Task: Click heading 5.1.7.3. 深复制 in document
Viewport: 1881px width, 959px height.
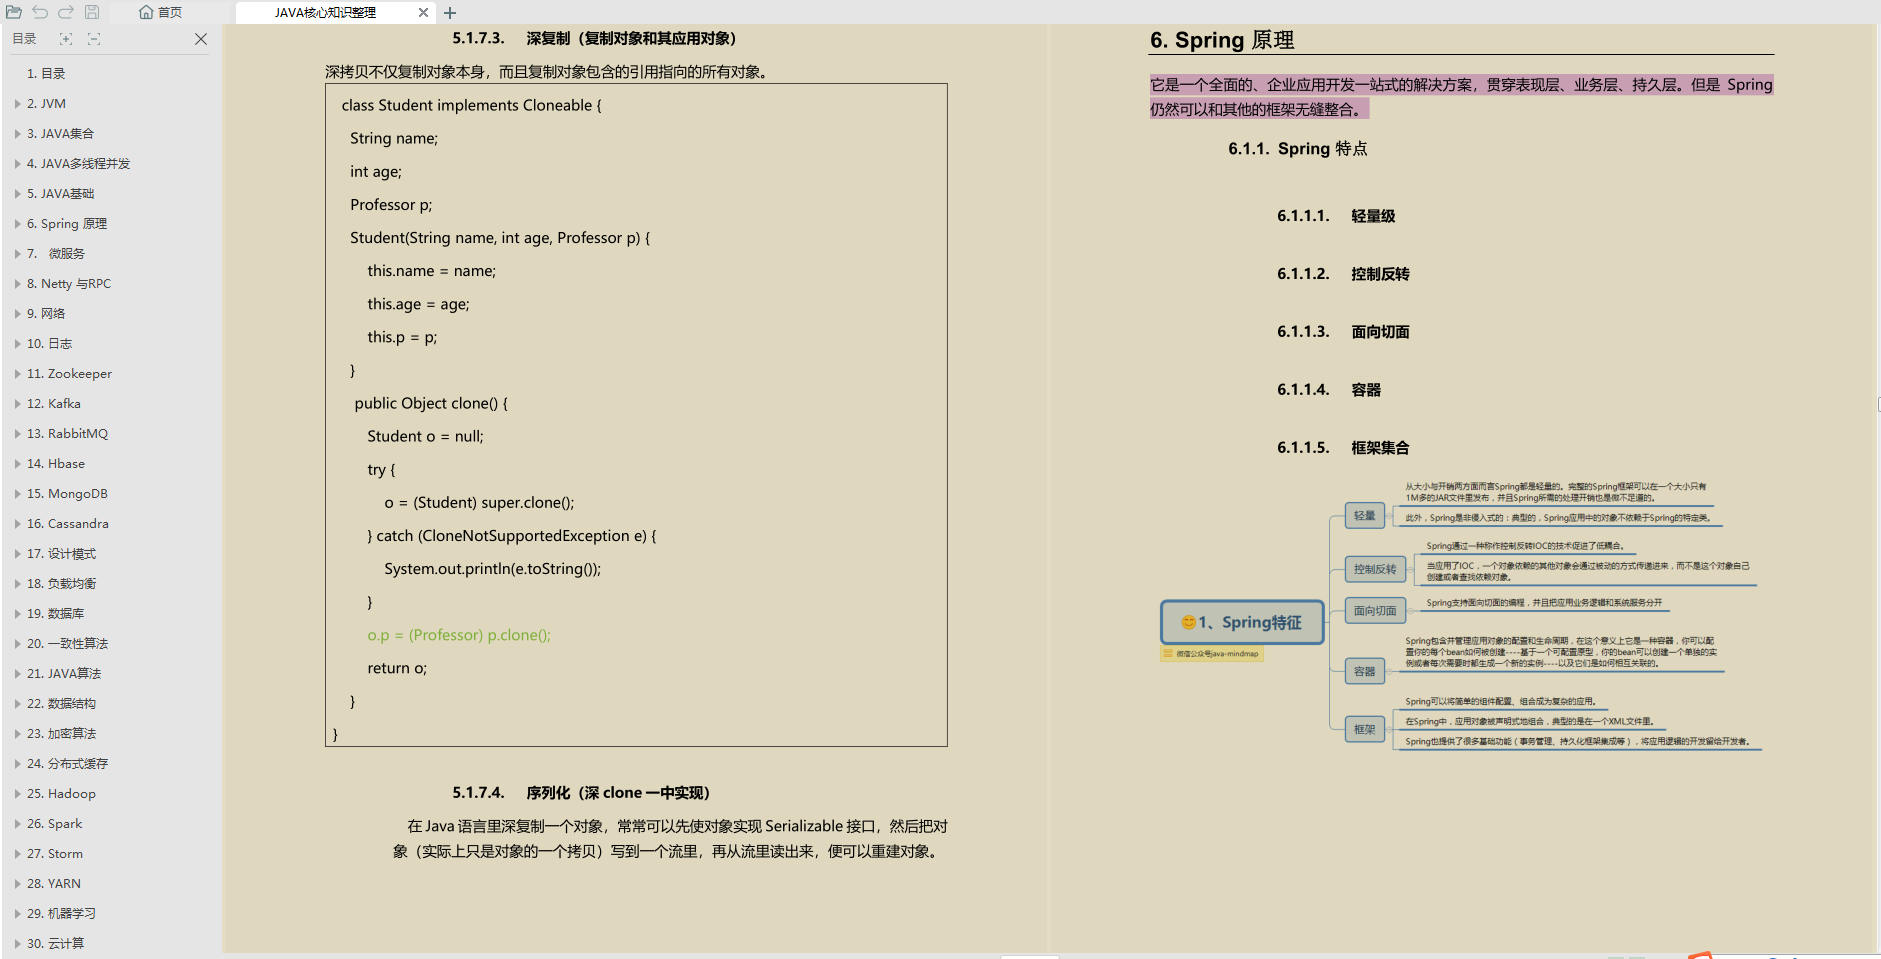Action: pyautogui.click(x=594, y=39)
